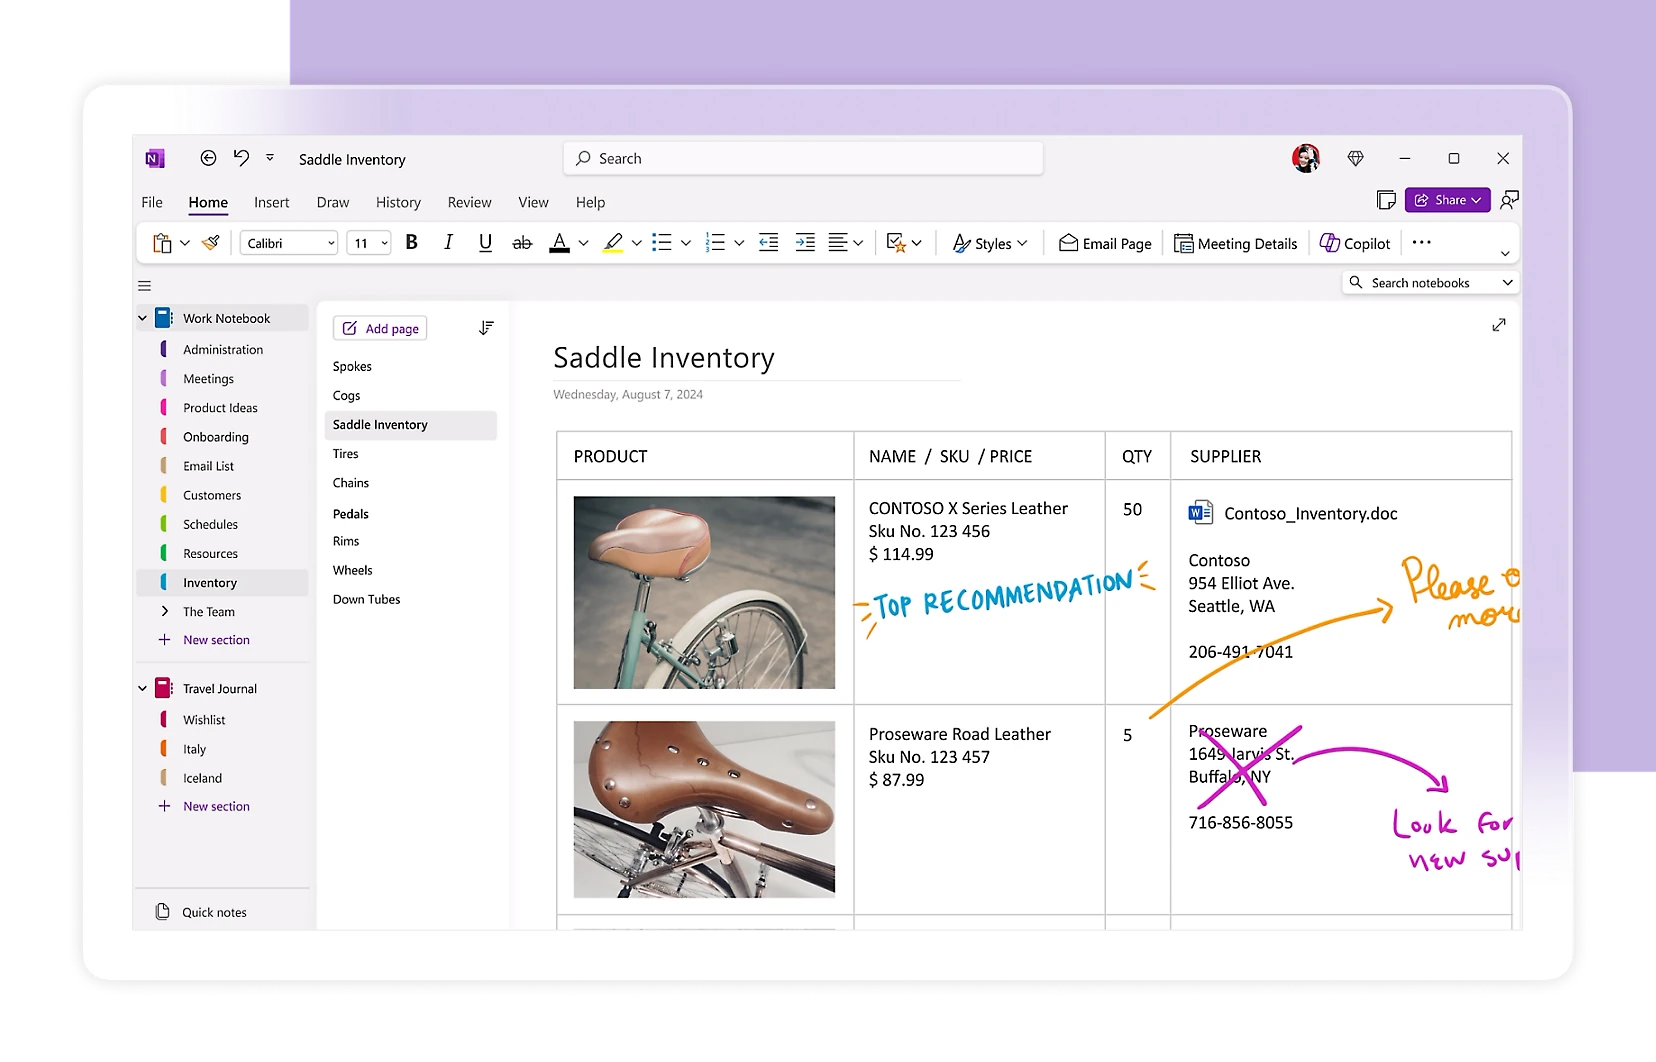The height and width of the screenshot is (1062, 1656).
Task: Click the back arrow button
Action: (x=208, y=158)
